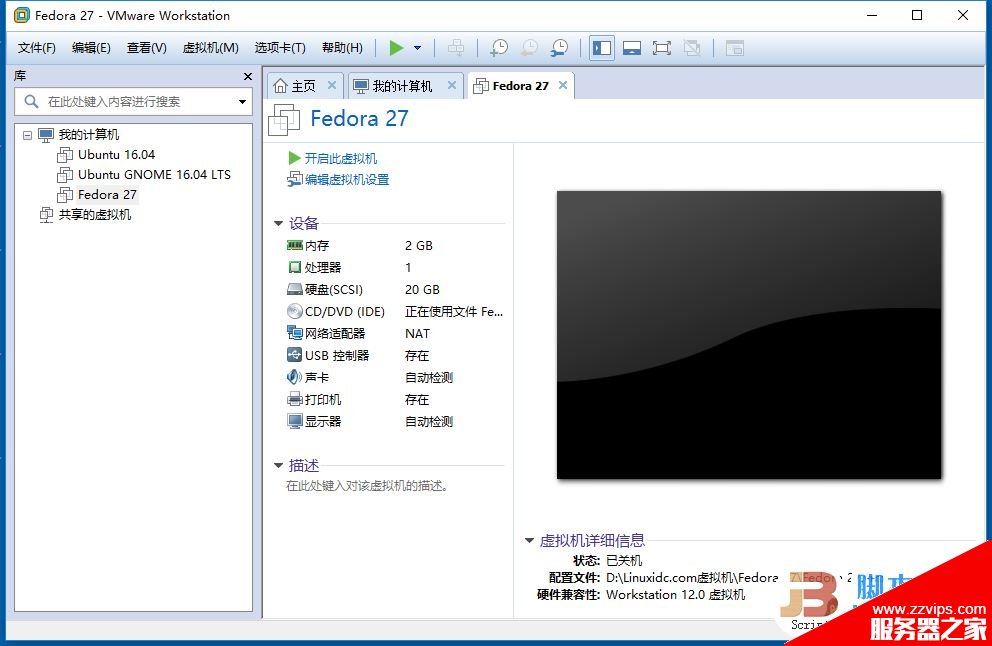Close the 主页 tab

point(332,85)
